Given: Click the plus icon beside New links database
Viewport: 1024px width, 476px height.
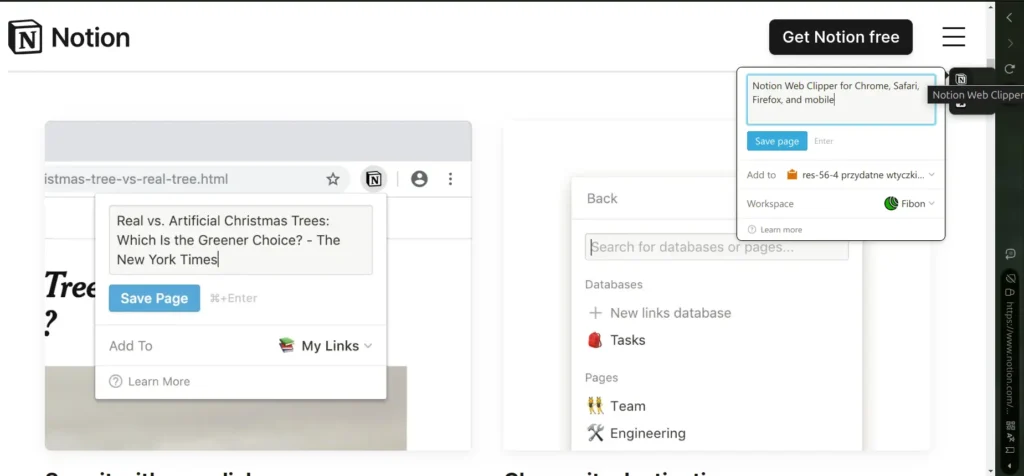Looking at the screenshot, I should coord(595,313).
